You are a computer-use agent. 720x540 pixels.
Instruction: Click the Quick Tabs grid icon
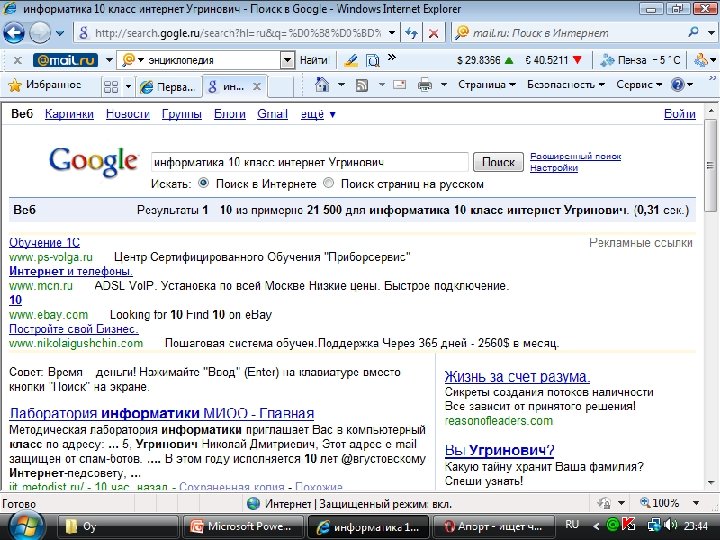point(111,86)
